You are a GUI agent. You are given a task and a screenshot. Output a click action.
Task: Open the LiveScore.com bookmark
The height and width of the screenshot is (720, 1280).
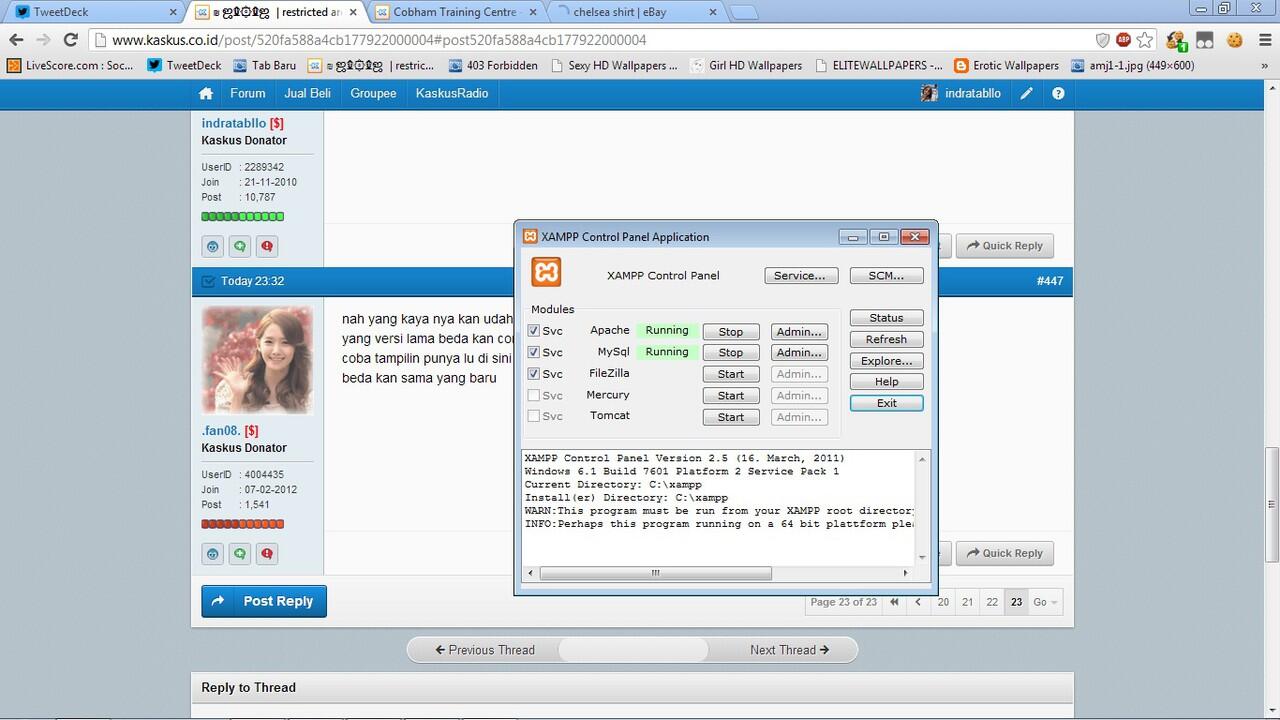pos(70,66)
